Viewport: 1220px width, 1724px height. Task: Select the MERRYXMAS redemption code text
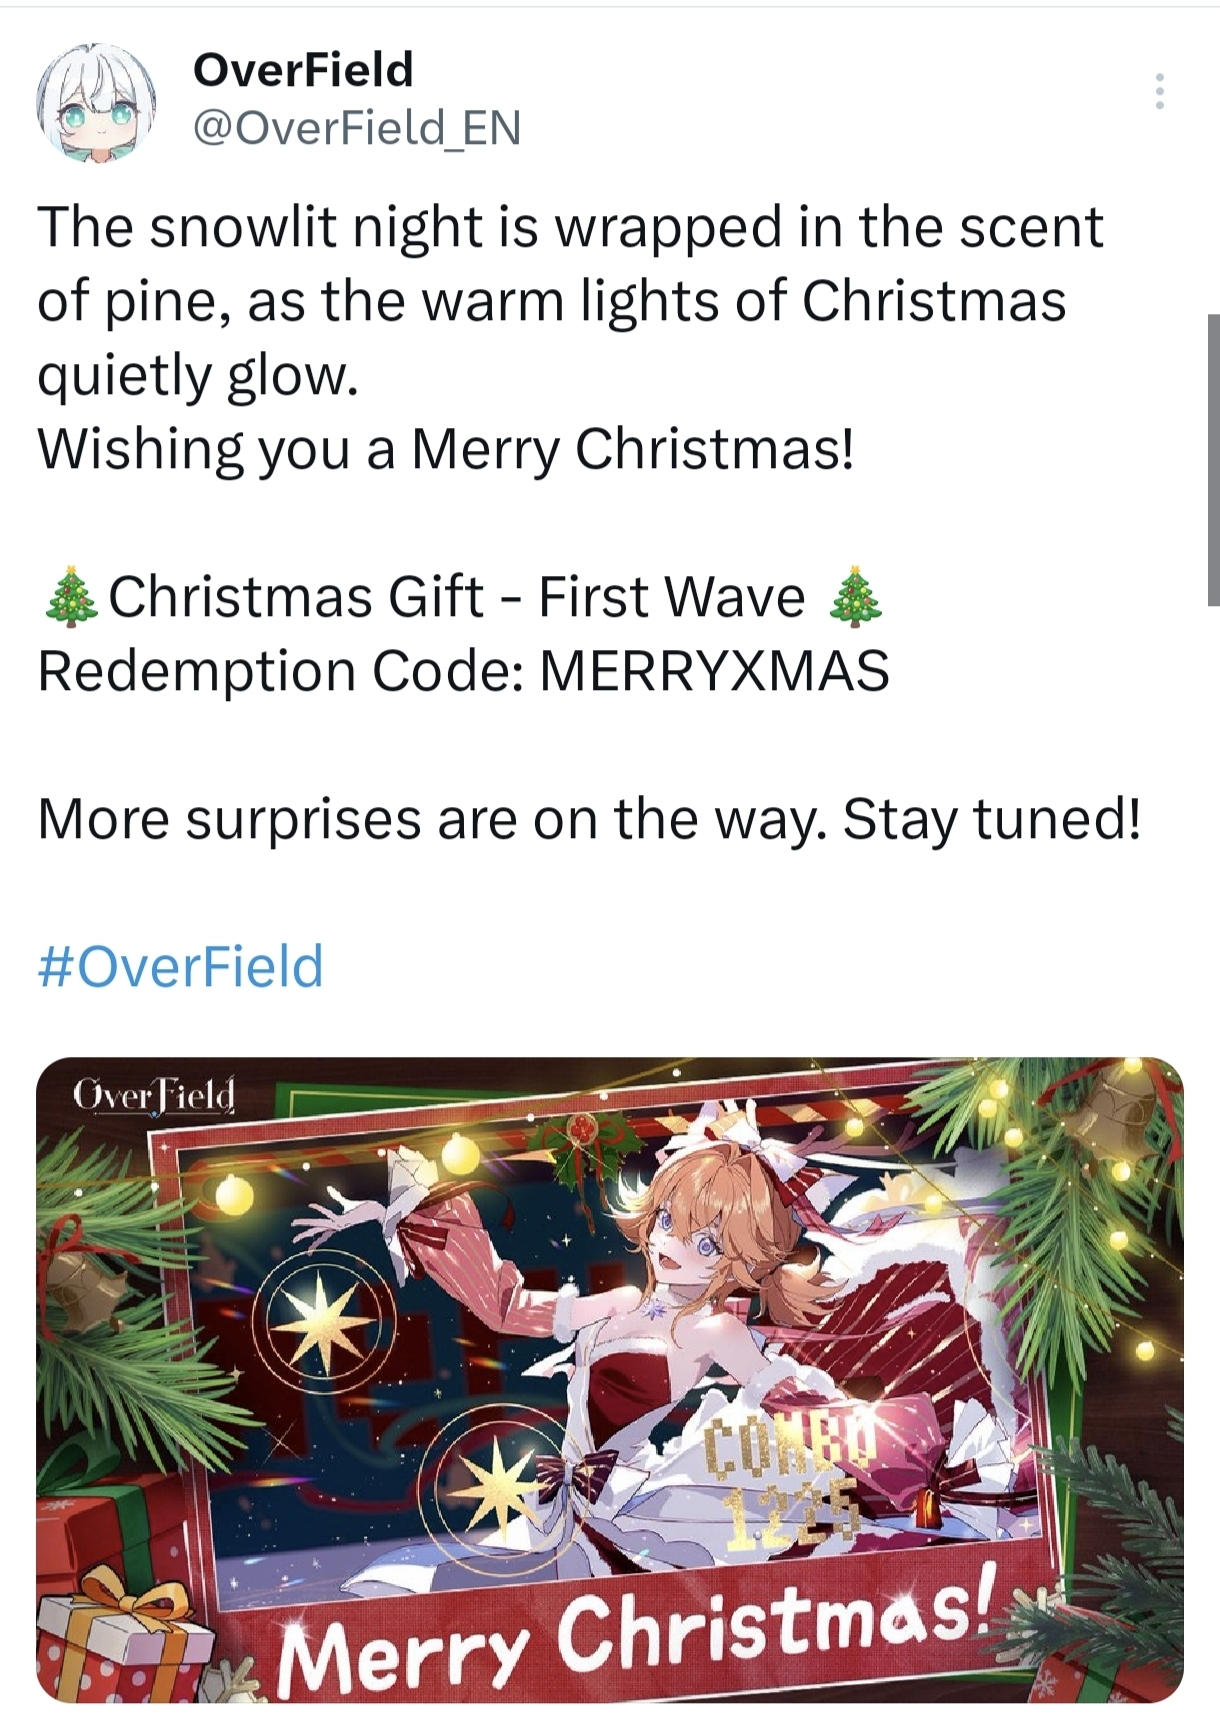[714, 670]
